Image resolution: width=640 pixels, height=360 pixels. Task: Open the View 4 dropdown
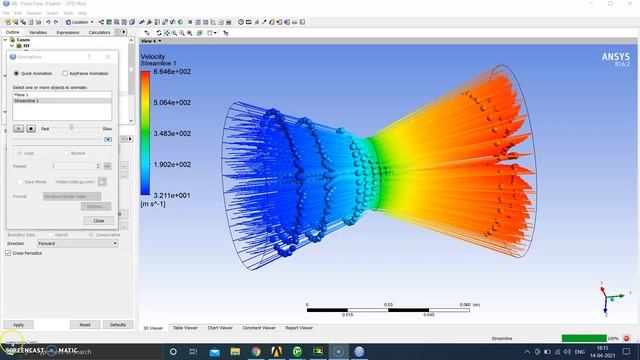click(x=151, y=41)
